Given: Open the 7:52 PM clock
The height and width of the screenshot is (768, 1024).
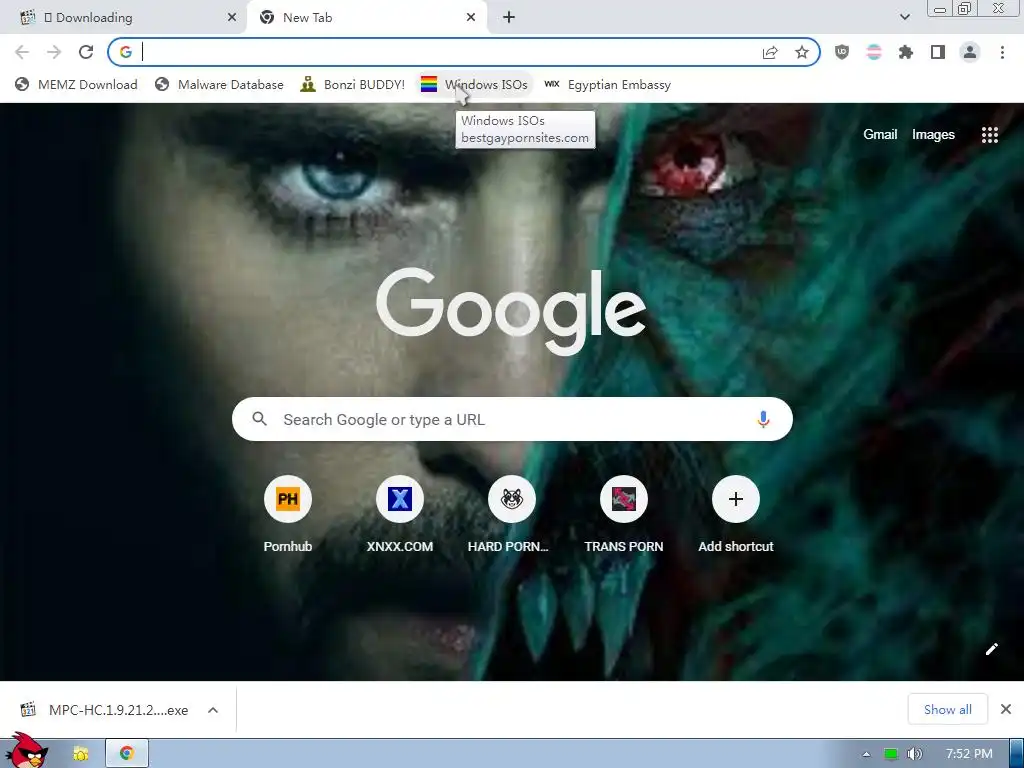Looking at the screenshot, I should pos(969,754).
